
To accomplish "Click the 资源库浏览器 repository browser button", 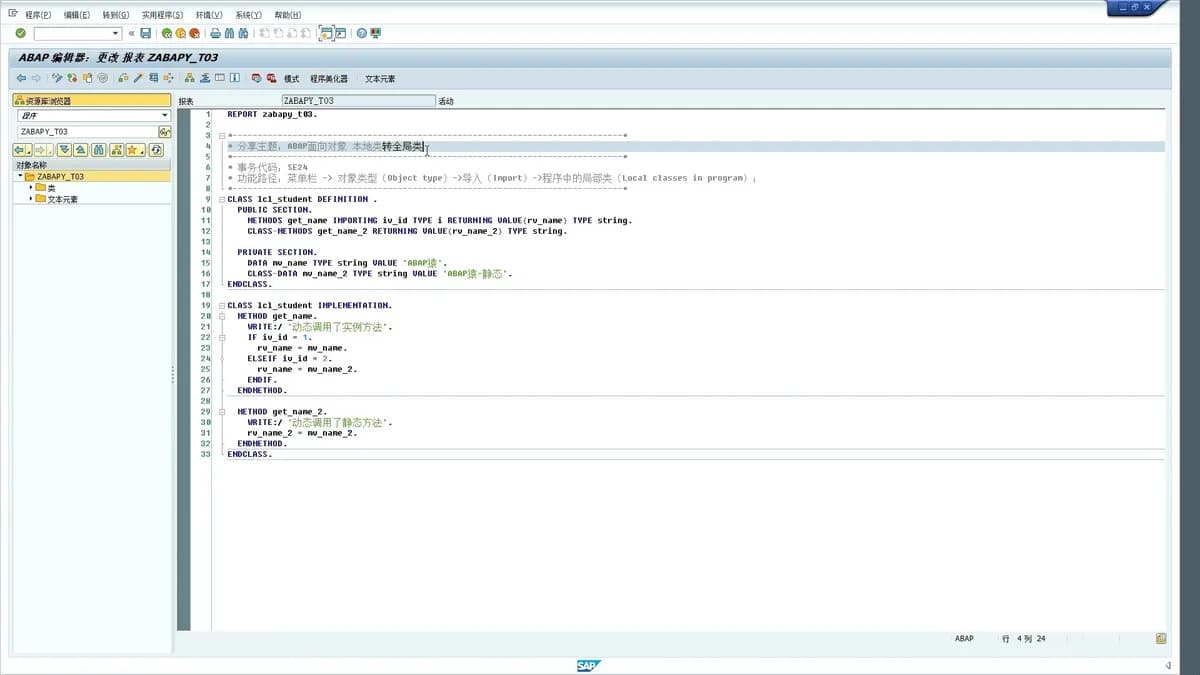I will click(x=92, y=101).
